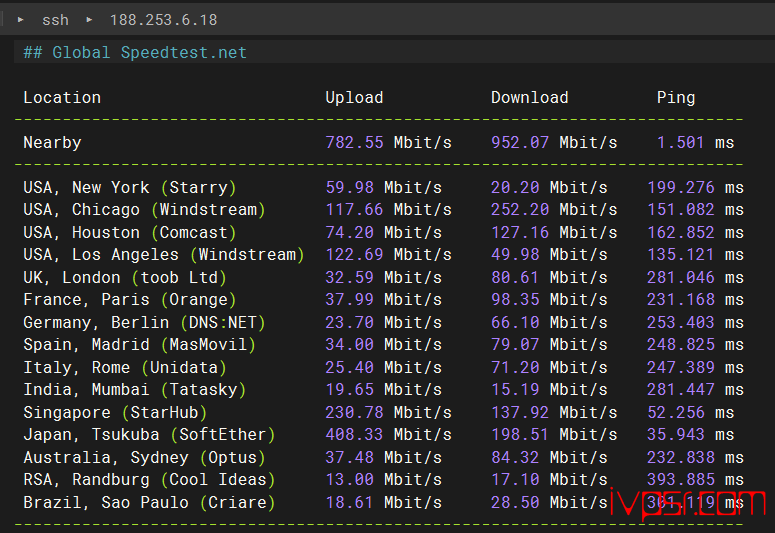Click Paris ping 231.168
The width and height of the screenshot is (775, 533).
681,300
